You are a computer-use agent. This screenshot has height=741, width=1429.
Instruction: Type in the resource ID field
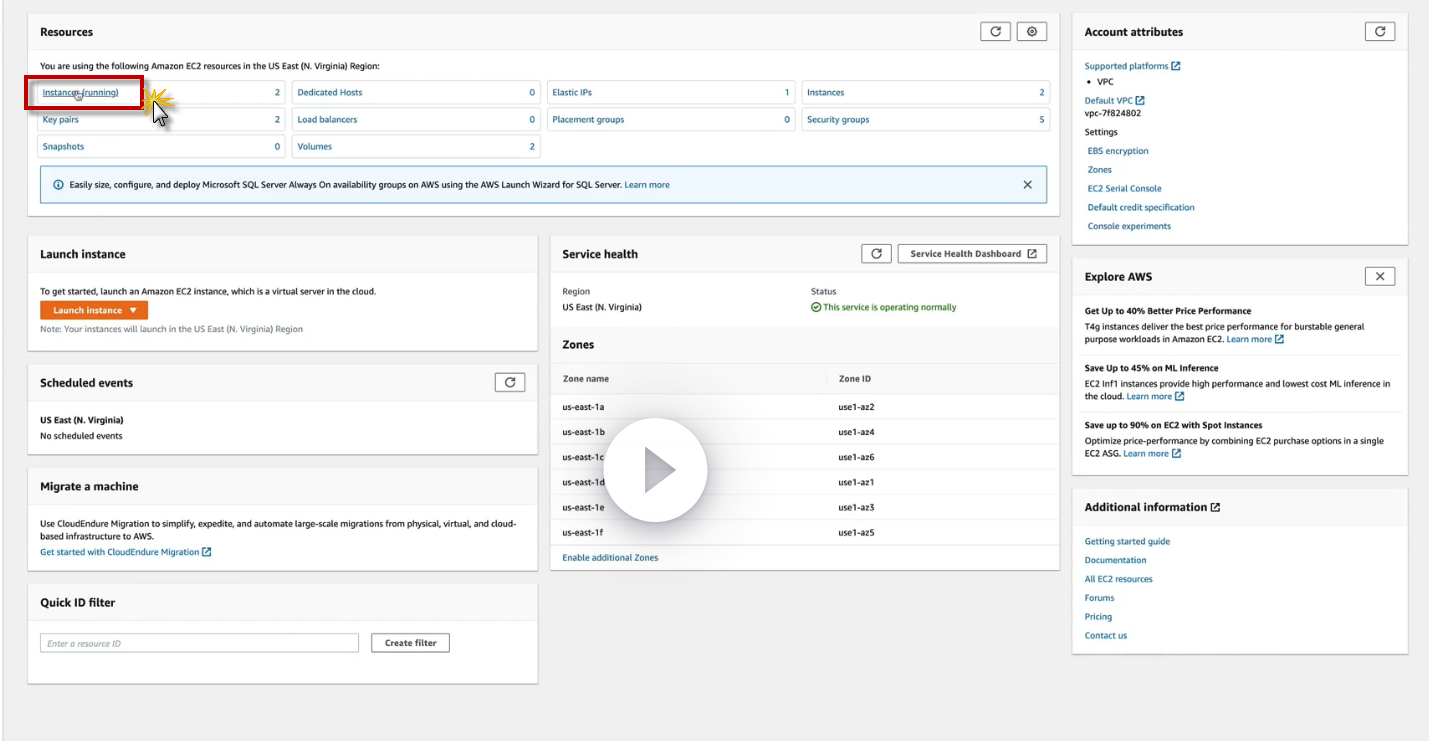pos(199,643)
